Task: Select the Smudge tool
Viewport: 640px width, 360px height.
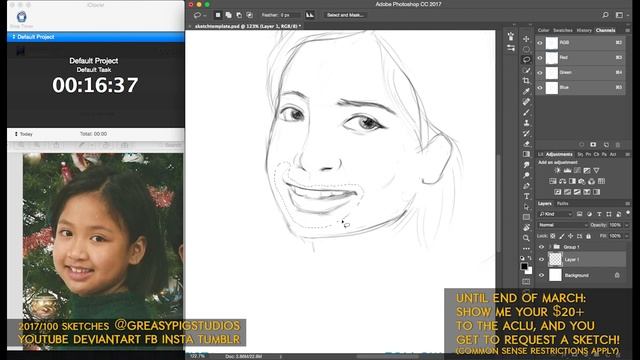Action: (x=527, y=164)
